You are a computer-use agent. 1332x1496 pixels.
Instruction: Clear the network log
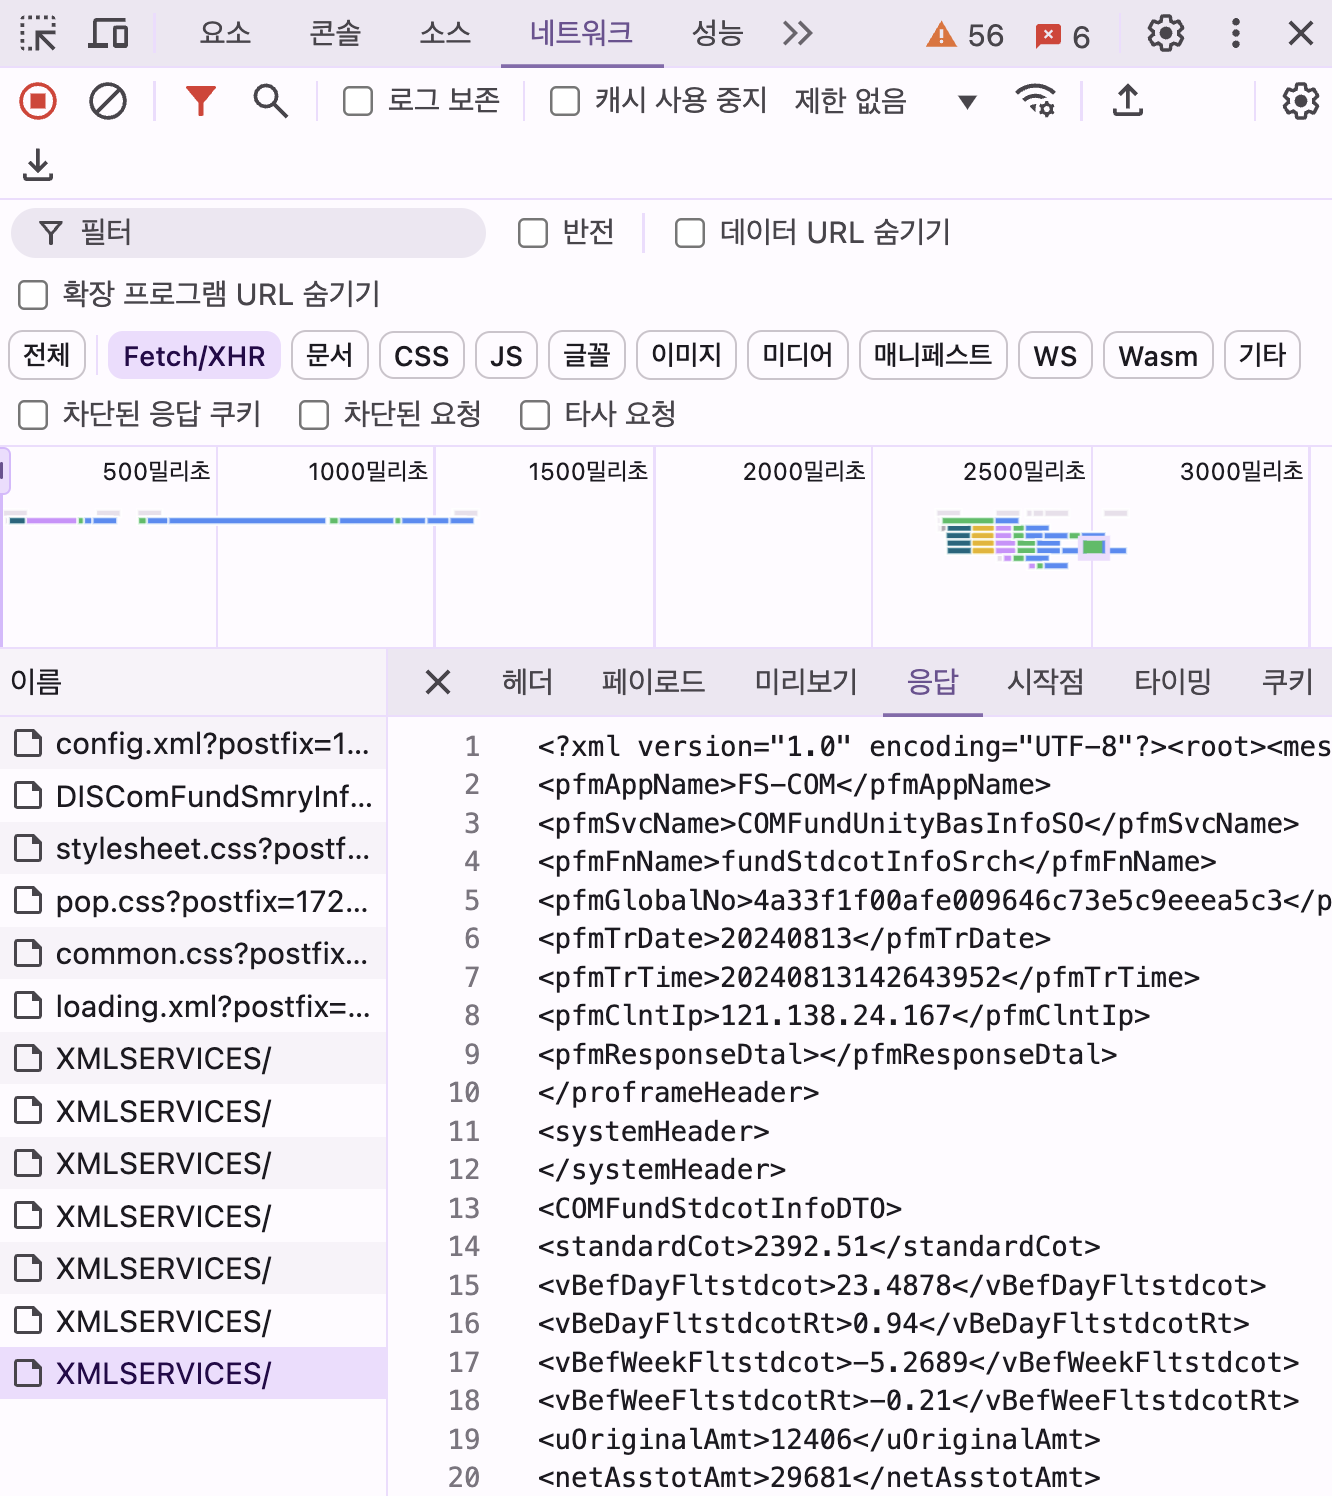pyautogui.click(x=108, y=101)
